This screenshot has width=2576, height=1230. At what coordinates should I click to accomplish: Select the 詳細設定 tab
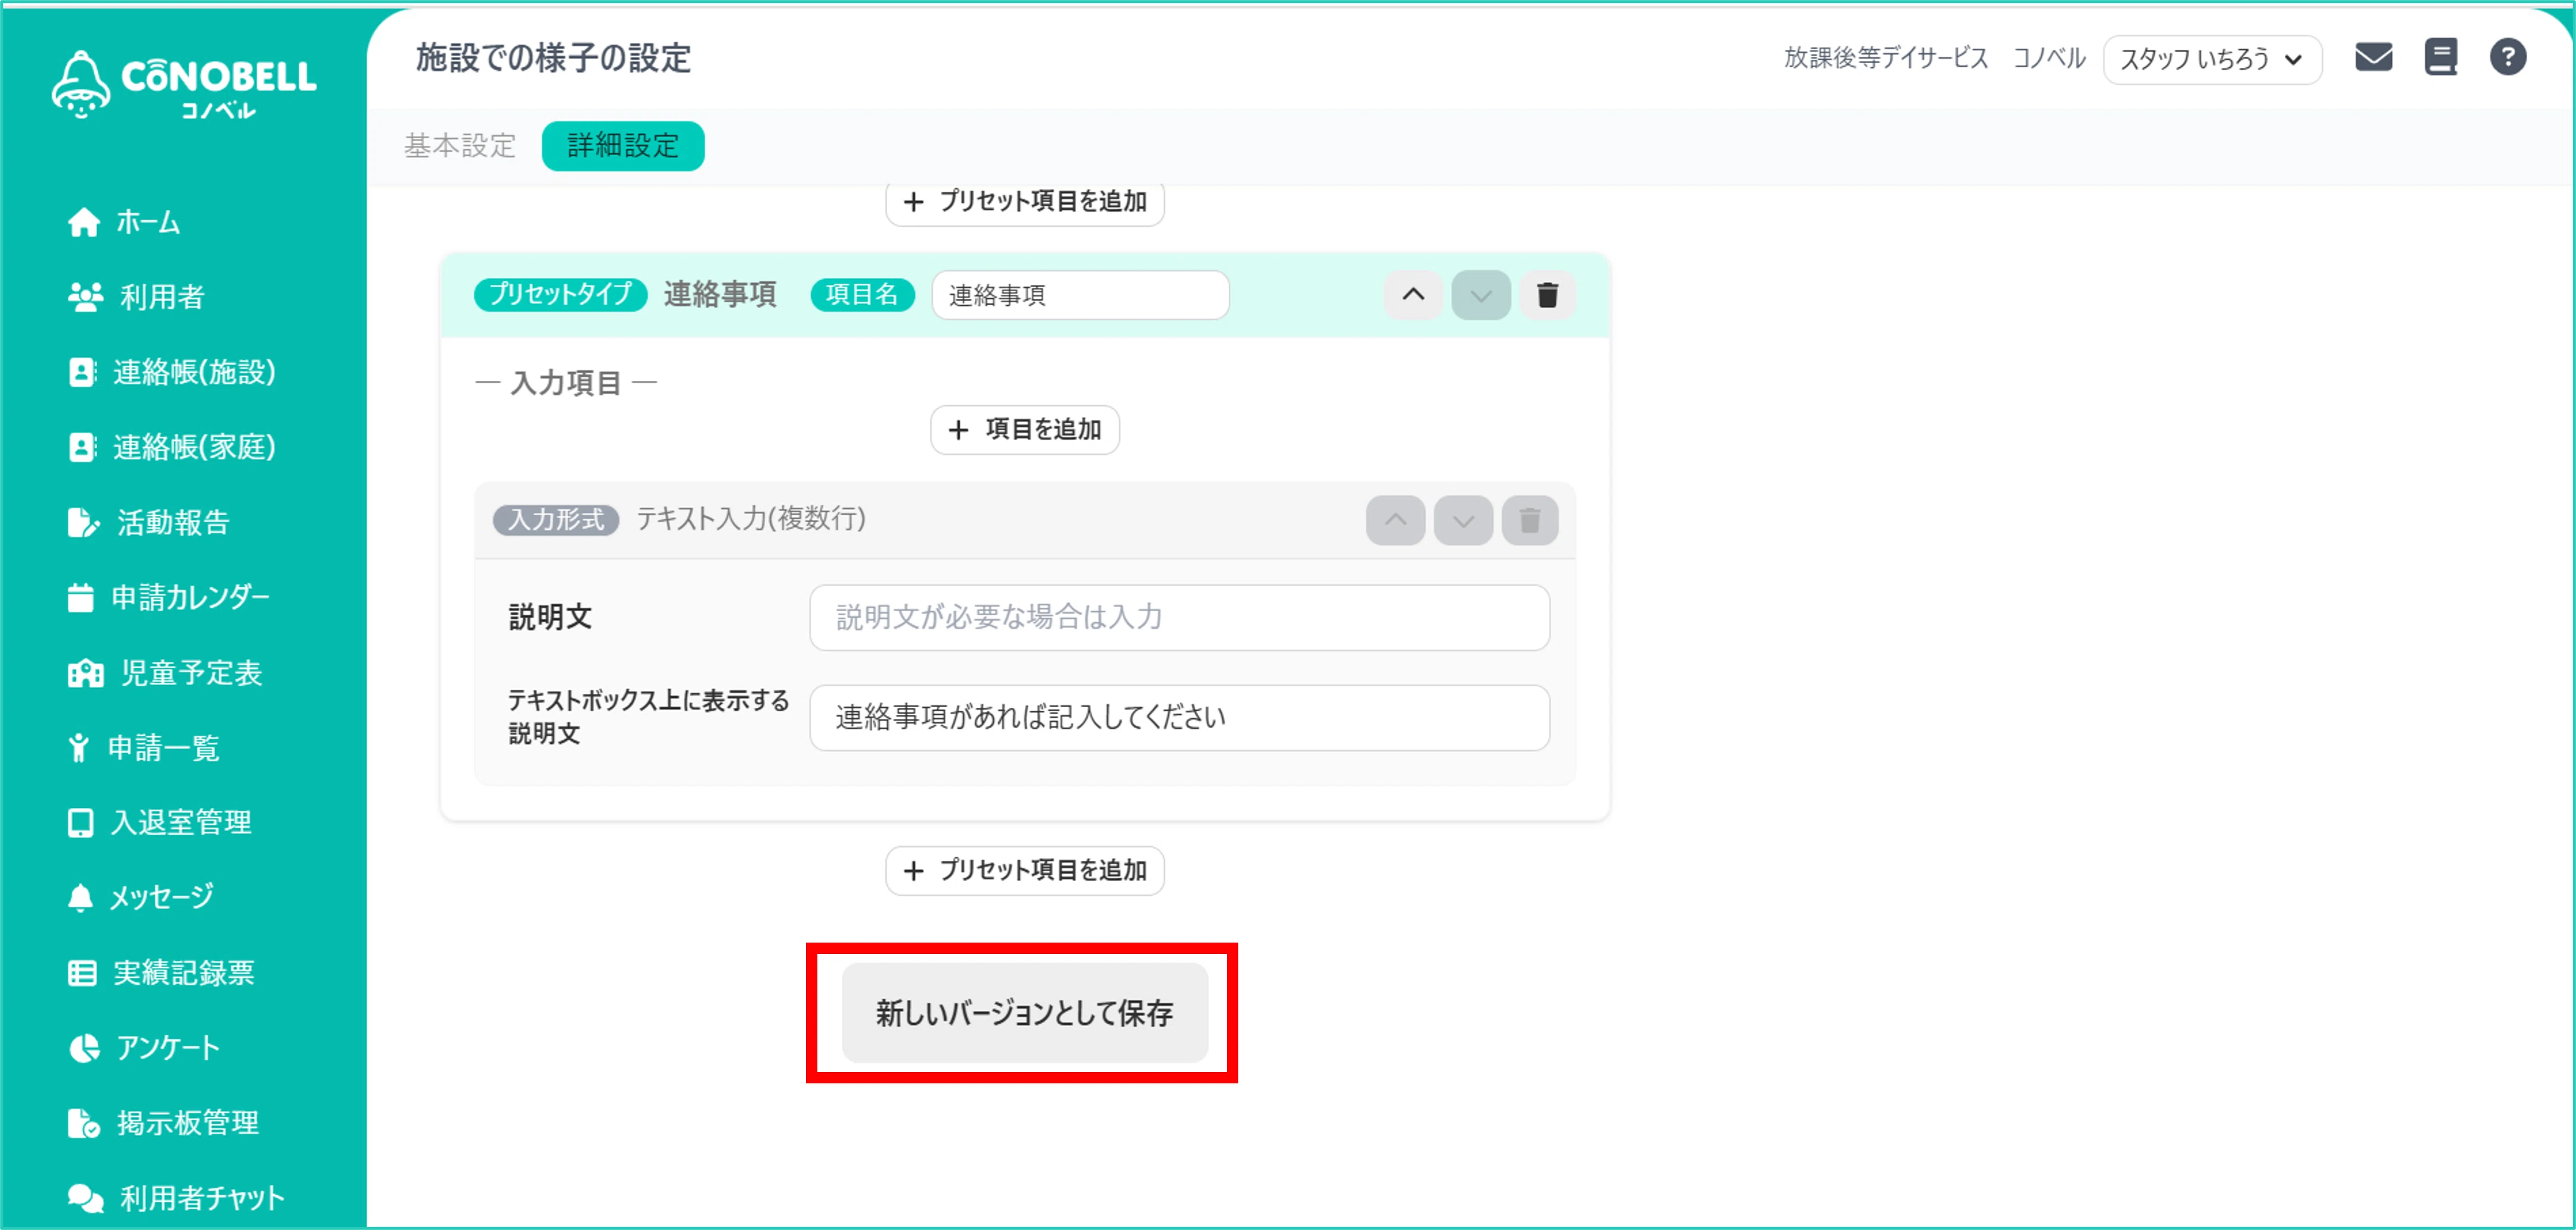(x=622, y=146)
